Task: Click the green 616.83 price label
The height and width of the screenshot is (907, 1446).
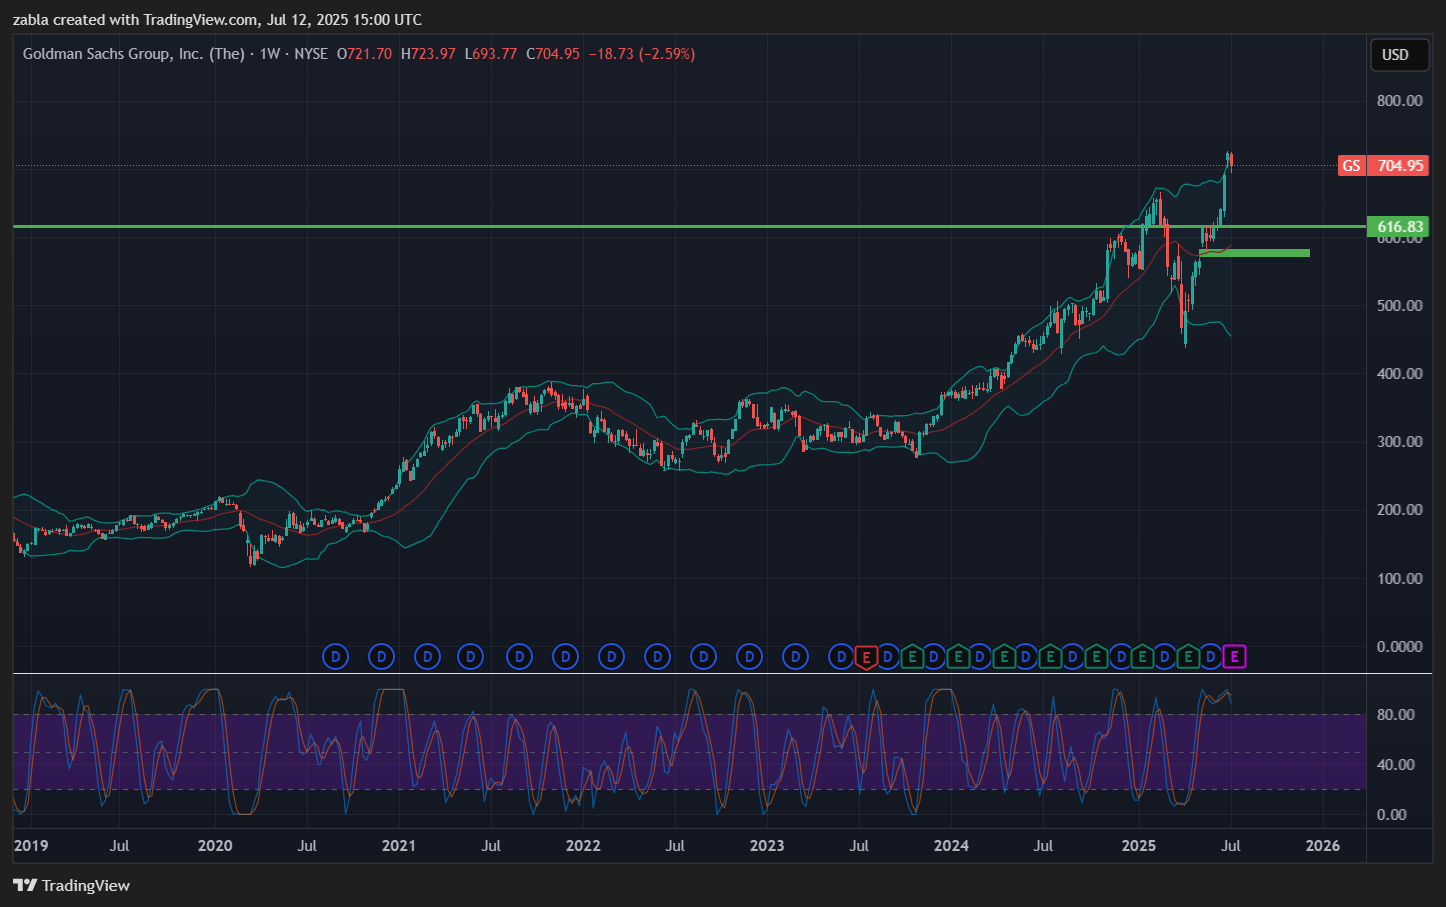Action: click(x=1399, y=227)
